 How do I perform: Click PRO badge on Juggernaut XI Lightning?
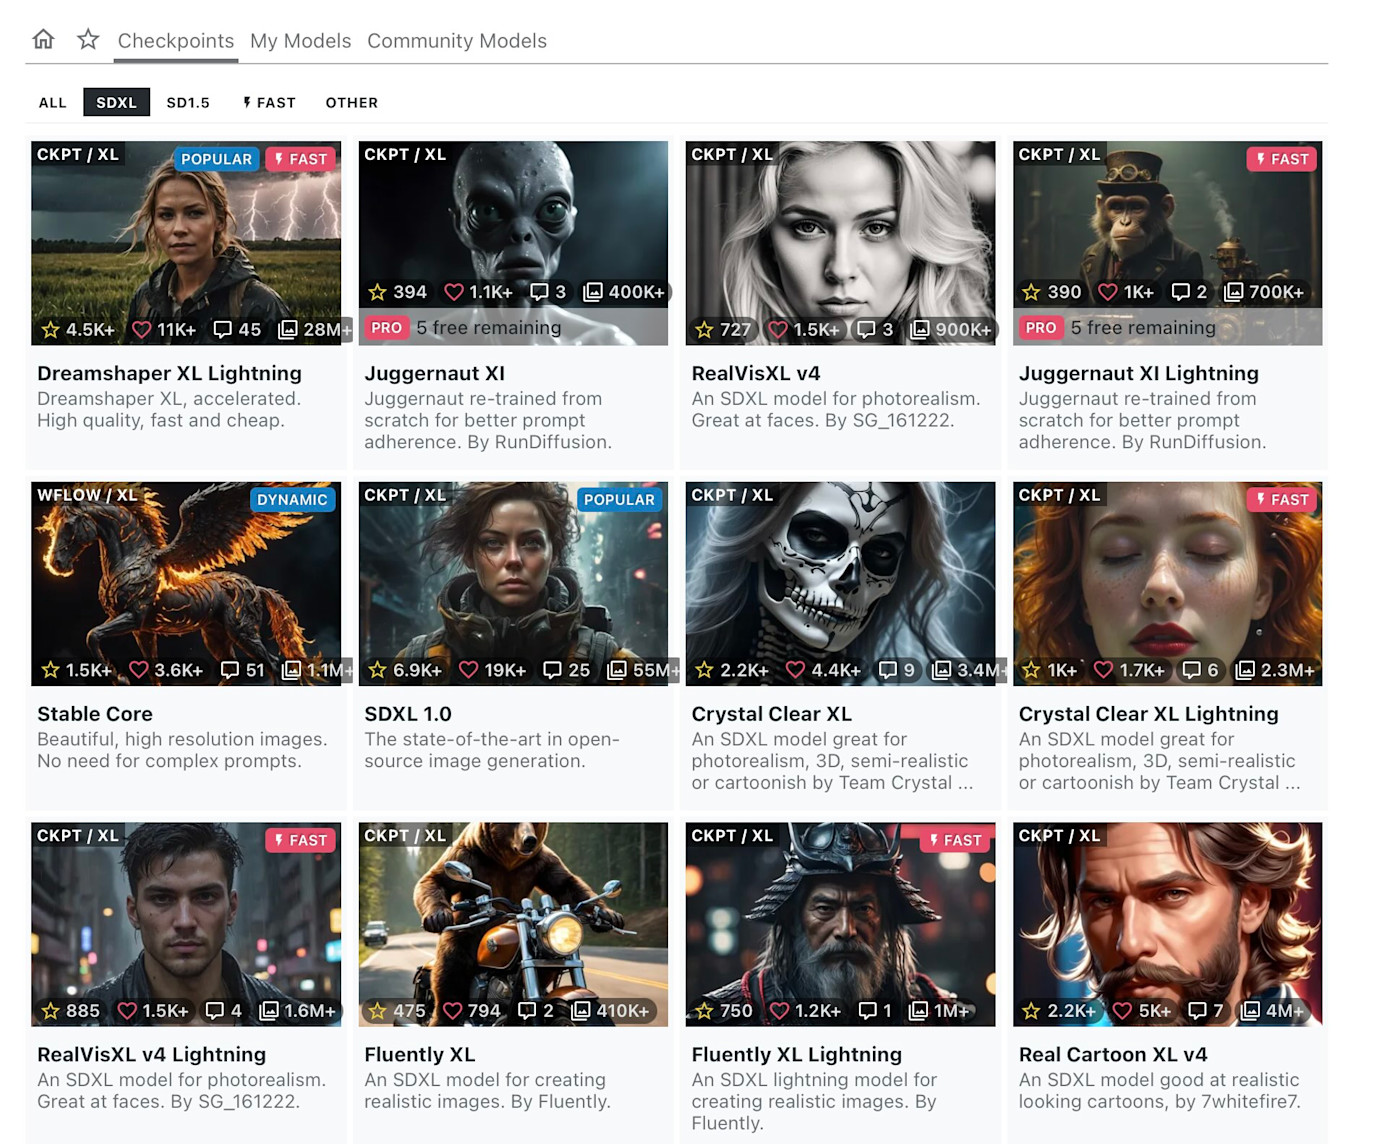[x=1040, y=328]
